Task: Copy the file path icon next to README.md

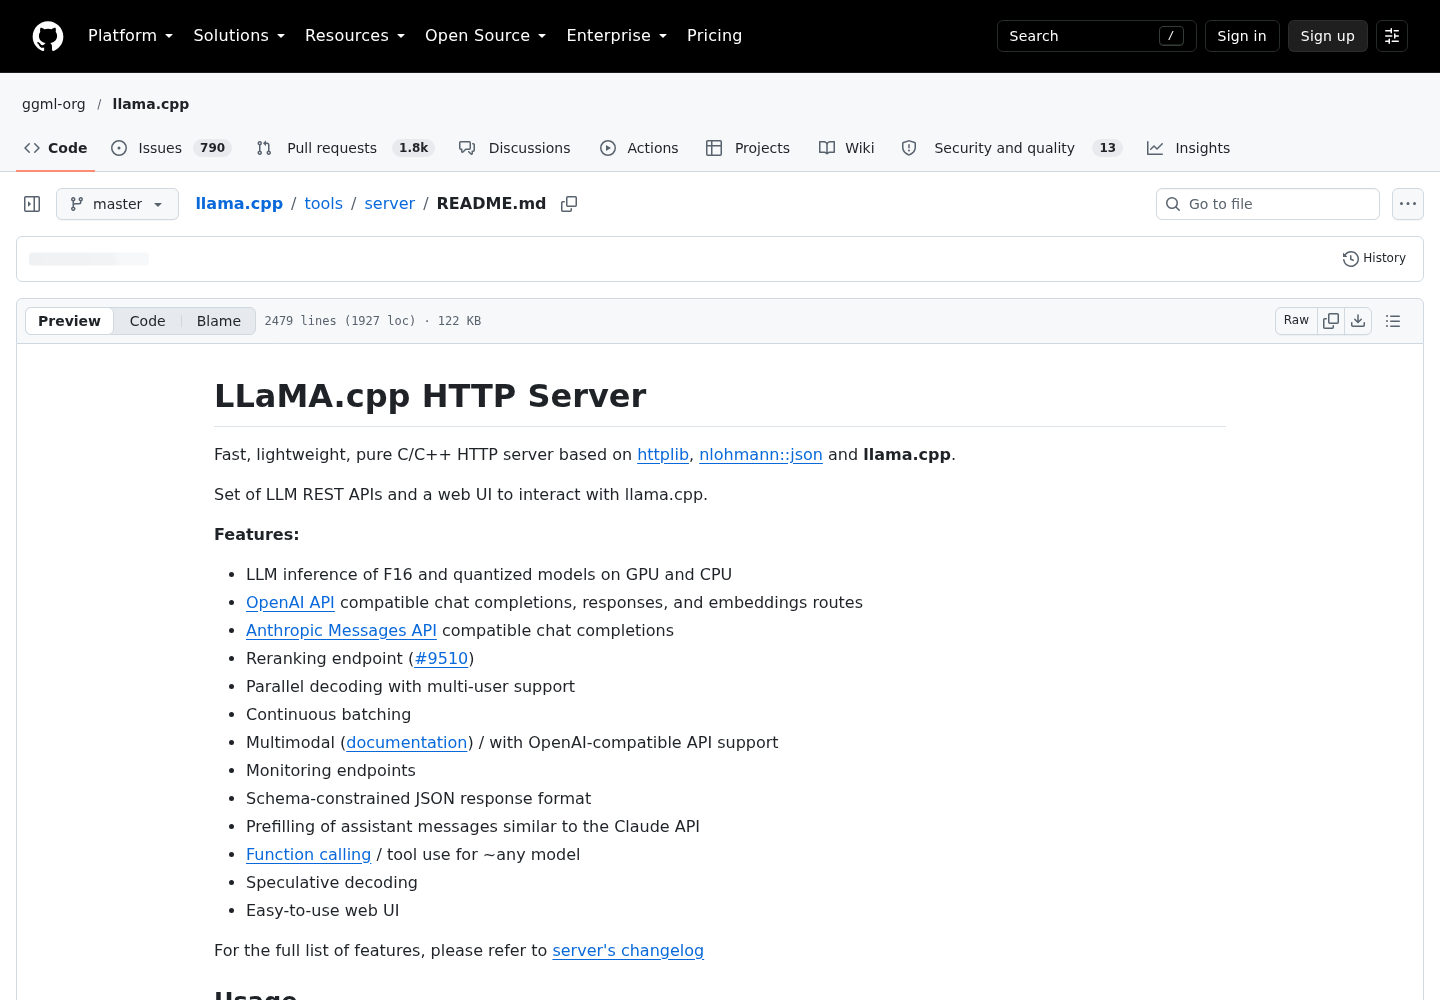Action: tap(569, 204)
